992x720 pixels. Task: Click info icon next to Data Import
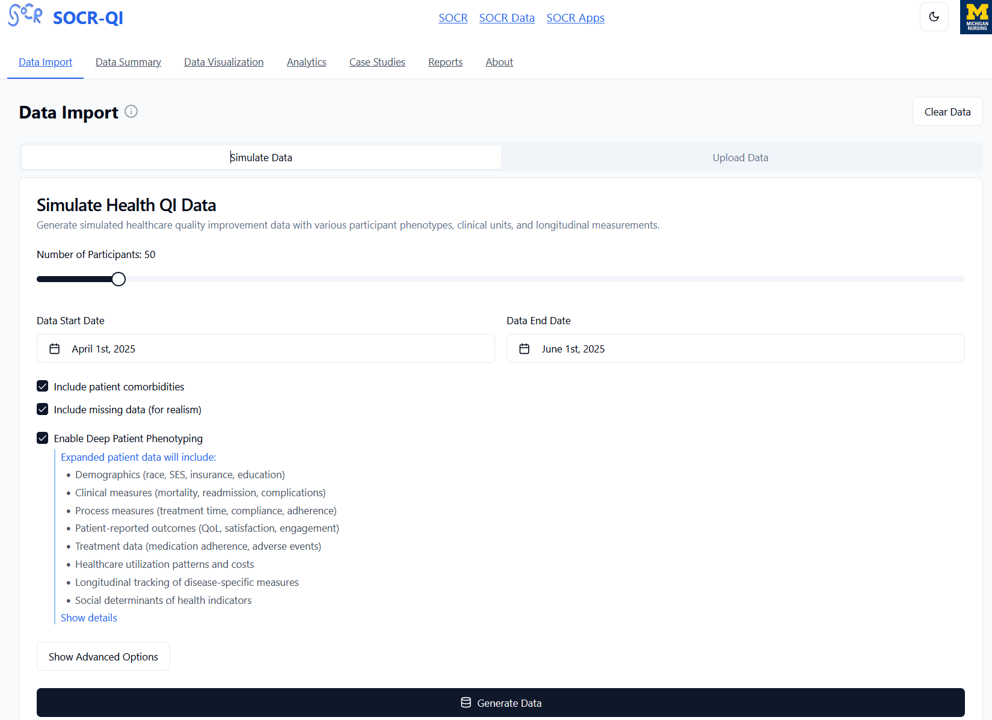131,112
